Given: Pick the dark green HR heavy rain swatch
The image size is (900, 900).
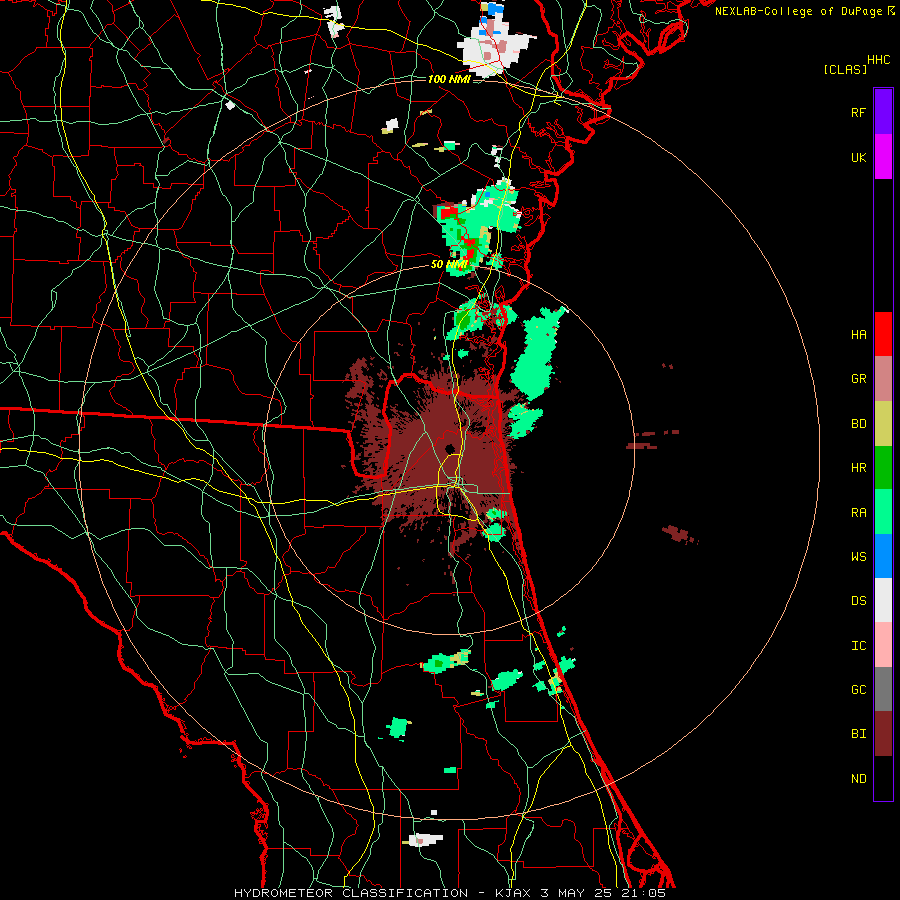Looking at the screenshot, I should click(883, 468).
